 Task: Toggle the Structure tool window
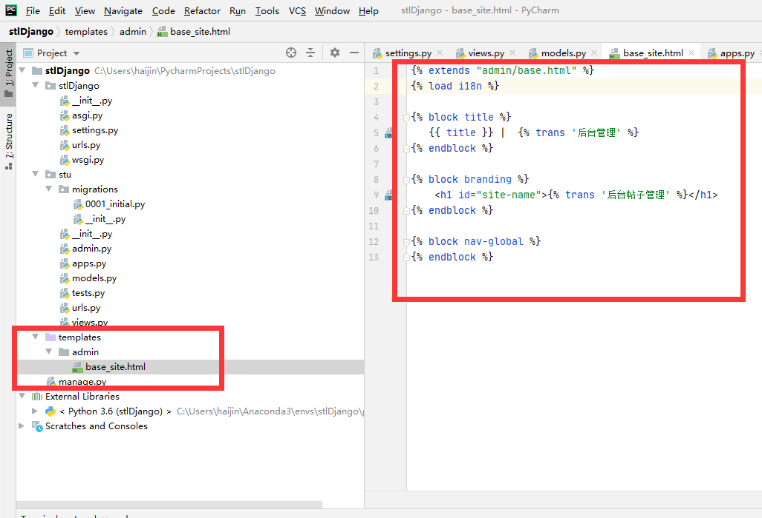(8, 141)
